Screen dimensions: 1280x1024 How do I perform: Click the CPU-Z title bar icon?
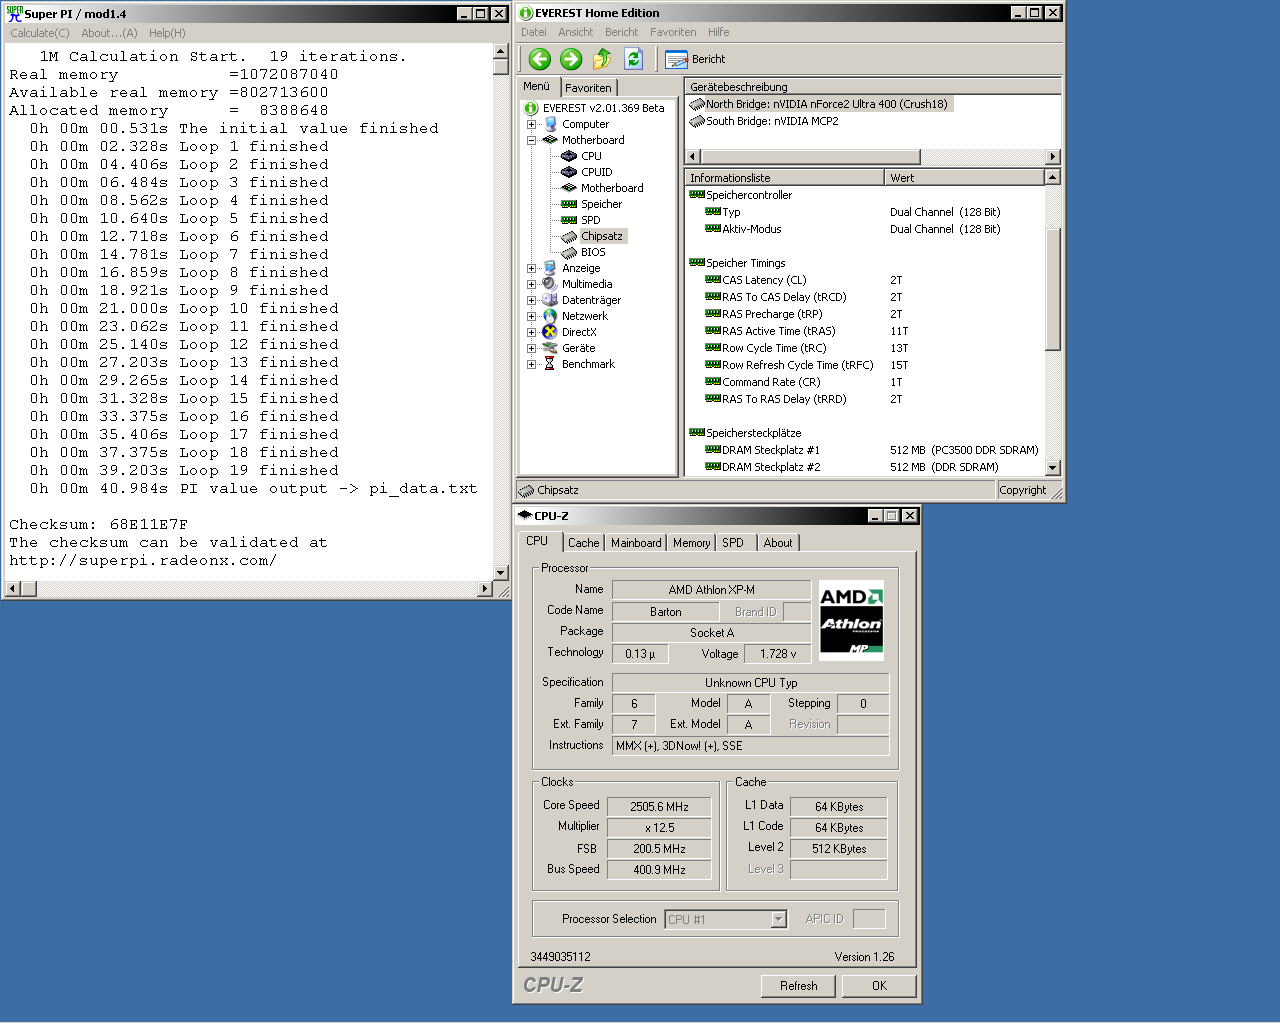click(525, 516)
